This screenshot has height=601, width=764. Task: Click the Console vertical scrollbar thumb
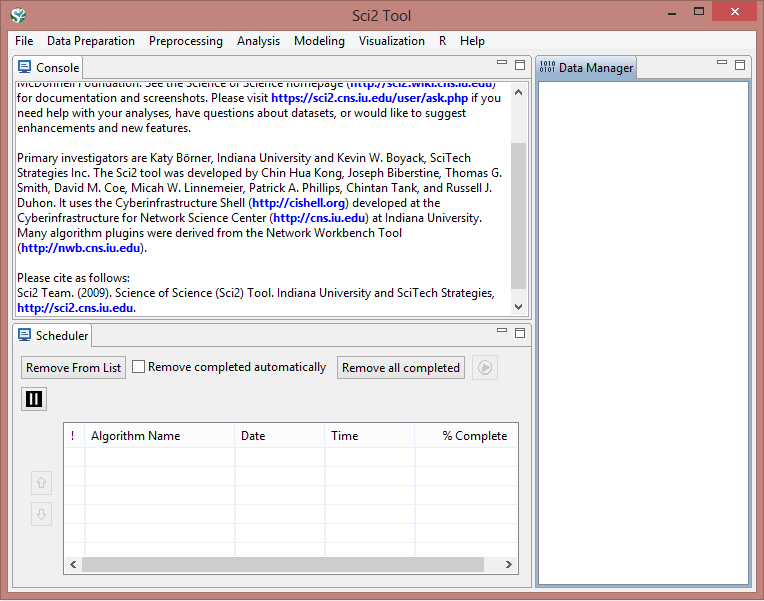click(x=518, y=215)
